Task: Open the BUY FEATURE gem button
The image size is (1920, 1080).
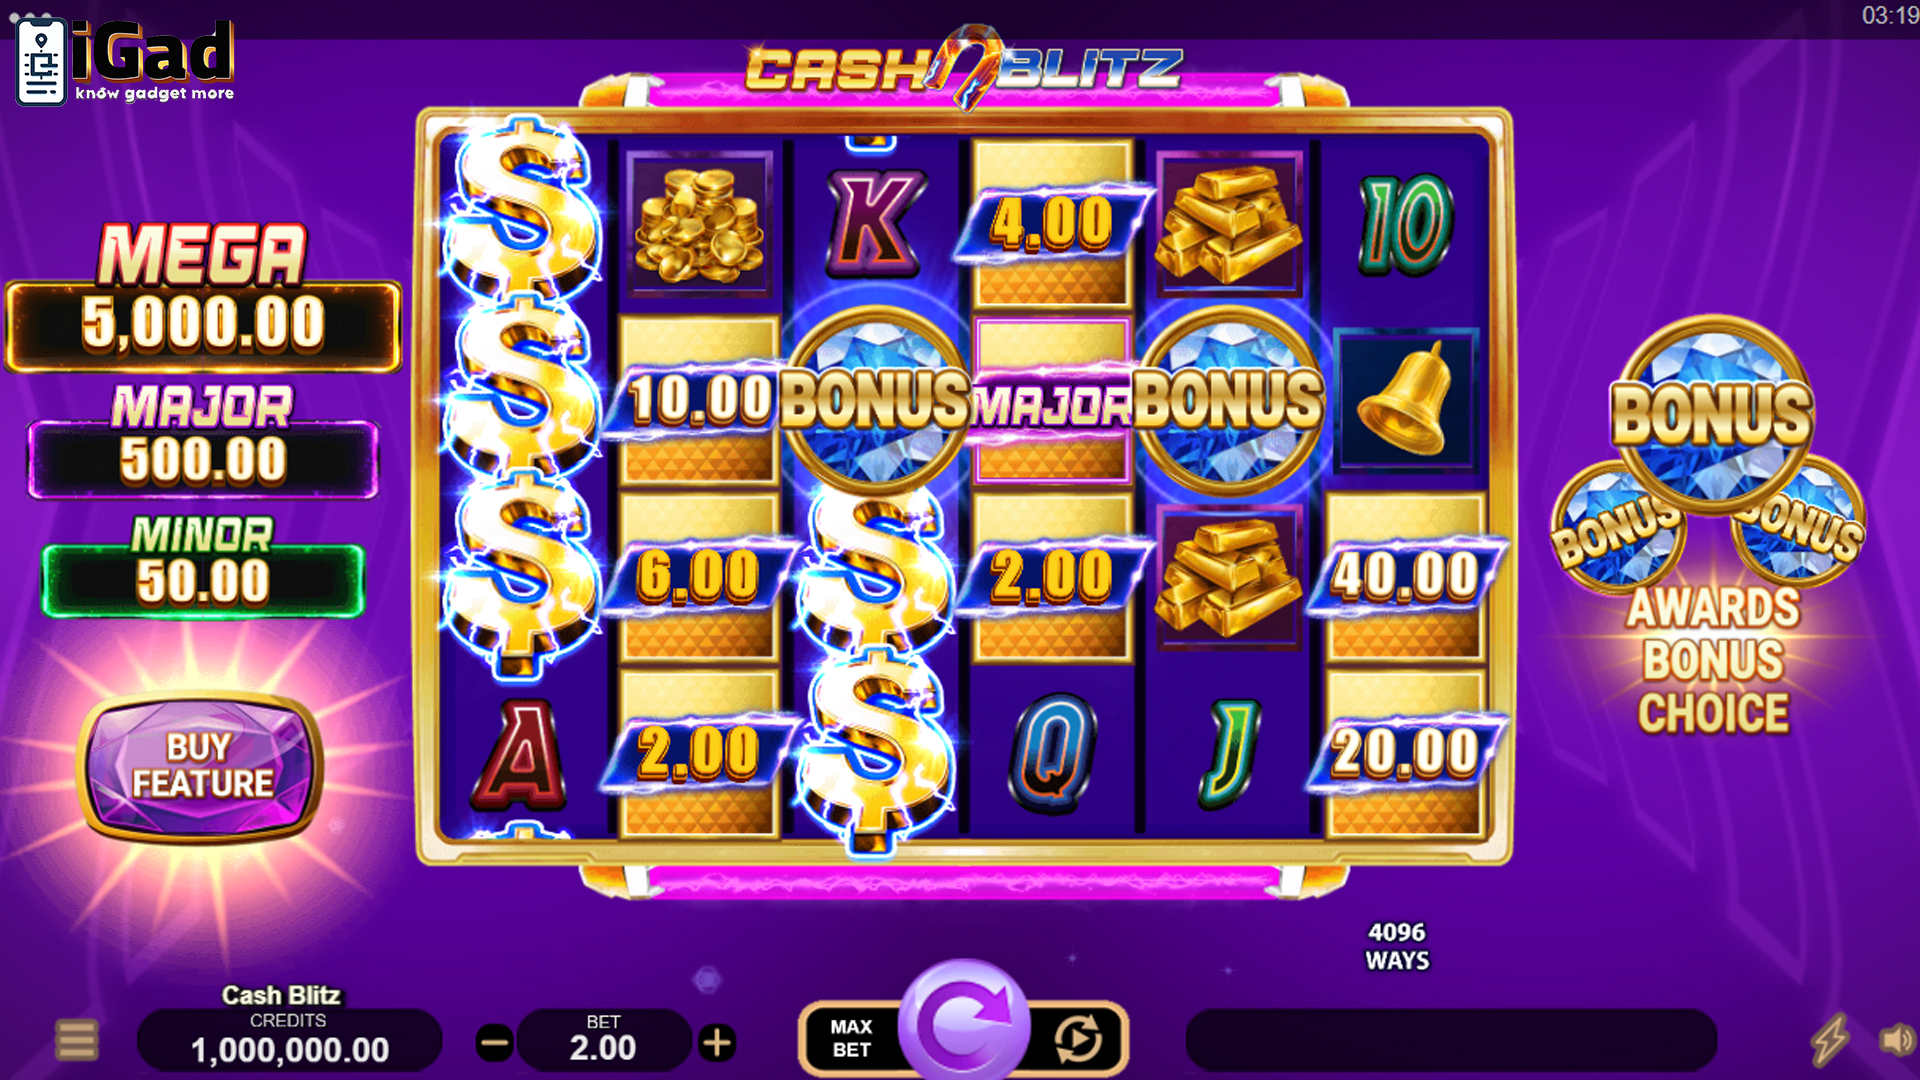Action: pyautogui.click(x=201, y=766)
